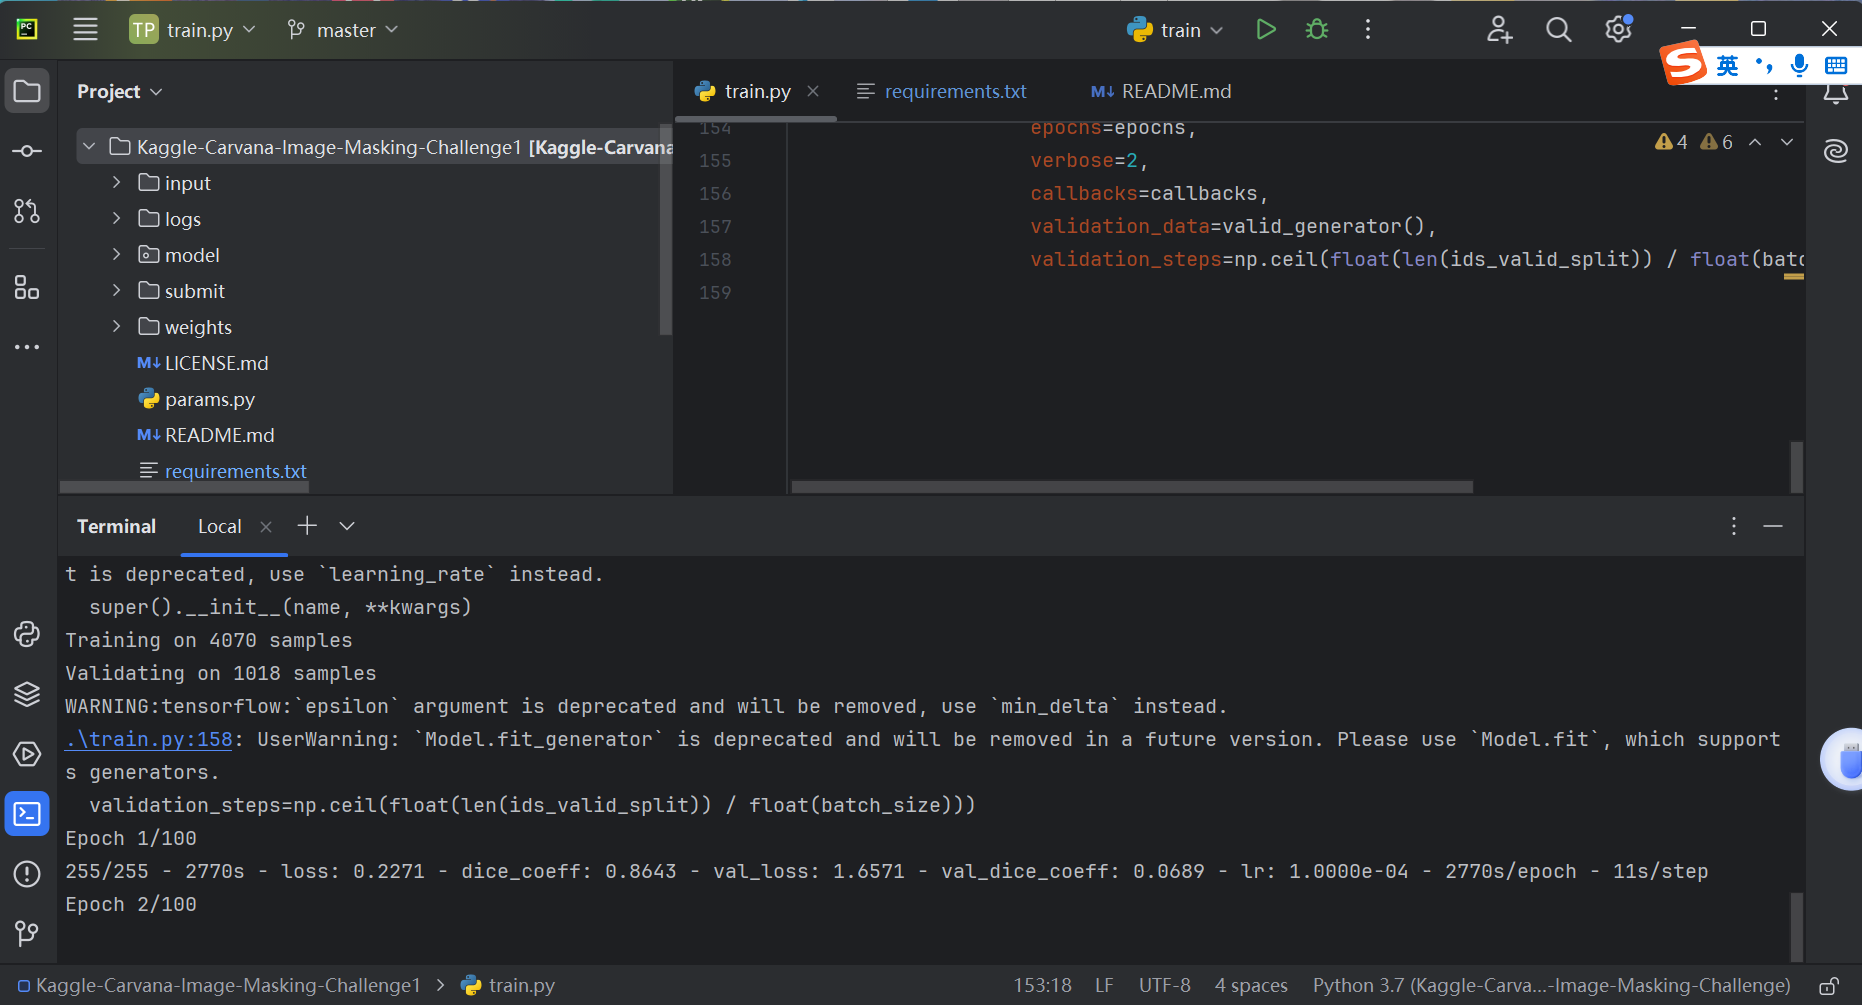Open the Structure tool window

click(x=27, y=288)
